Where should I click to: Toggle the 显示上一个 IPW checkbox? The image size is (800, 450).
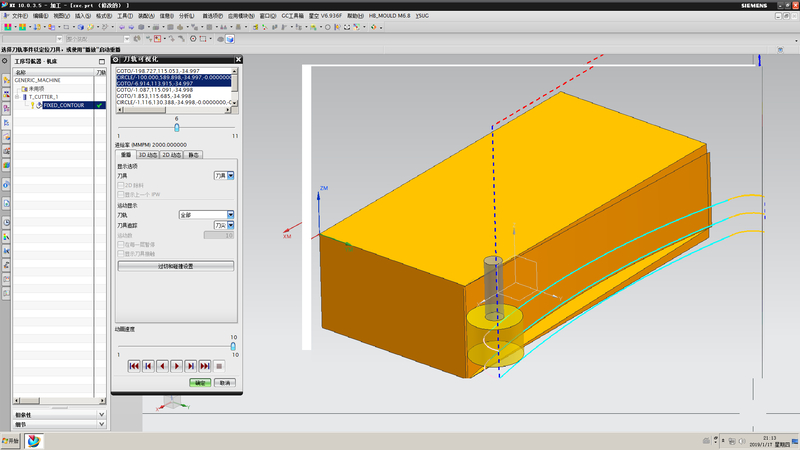point(121,194)
